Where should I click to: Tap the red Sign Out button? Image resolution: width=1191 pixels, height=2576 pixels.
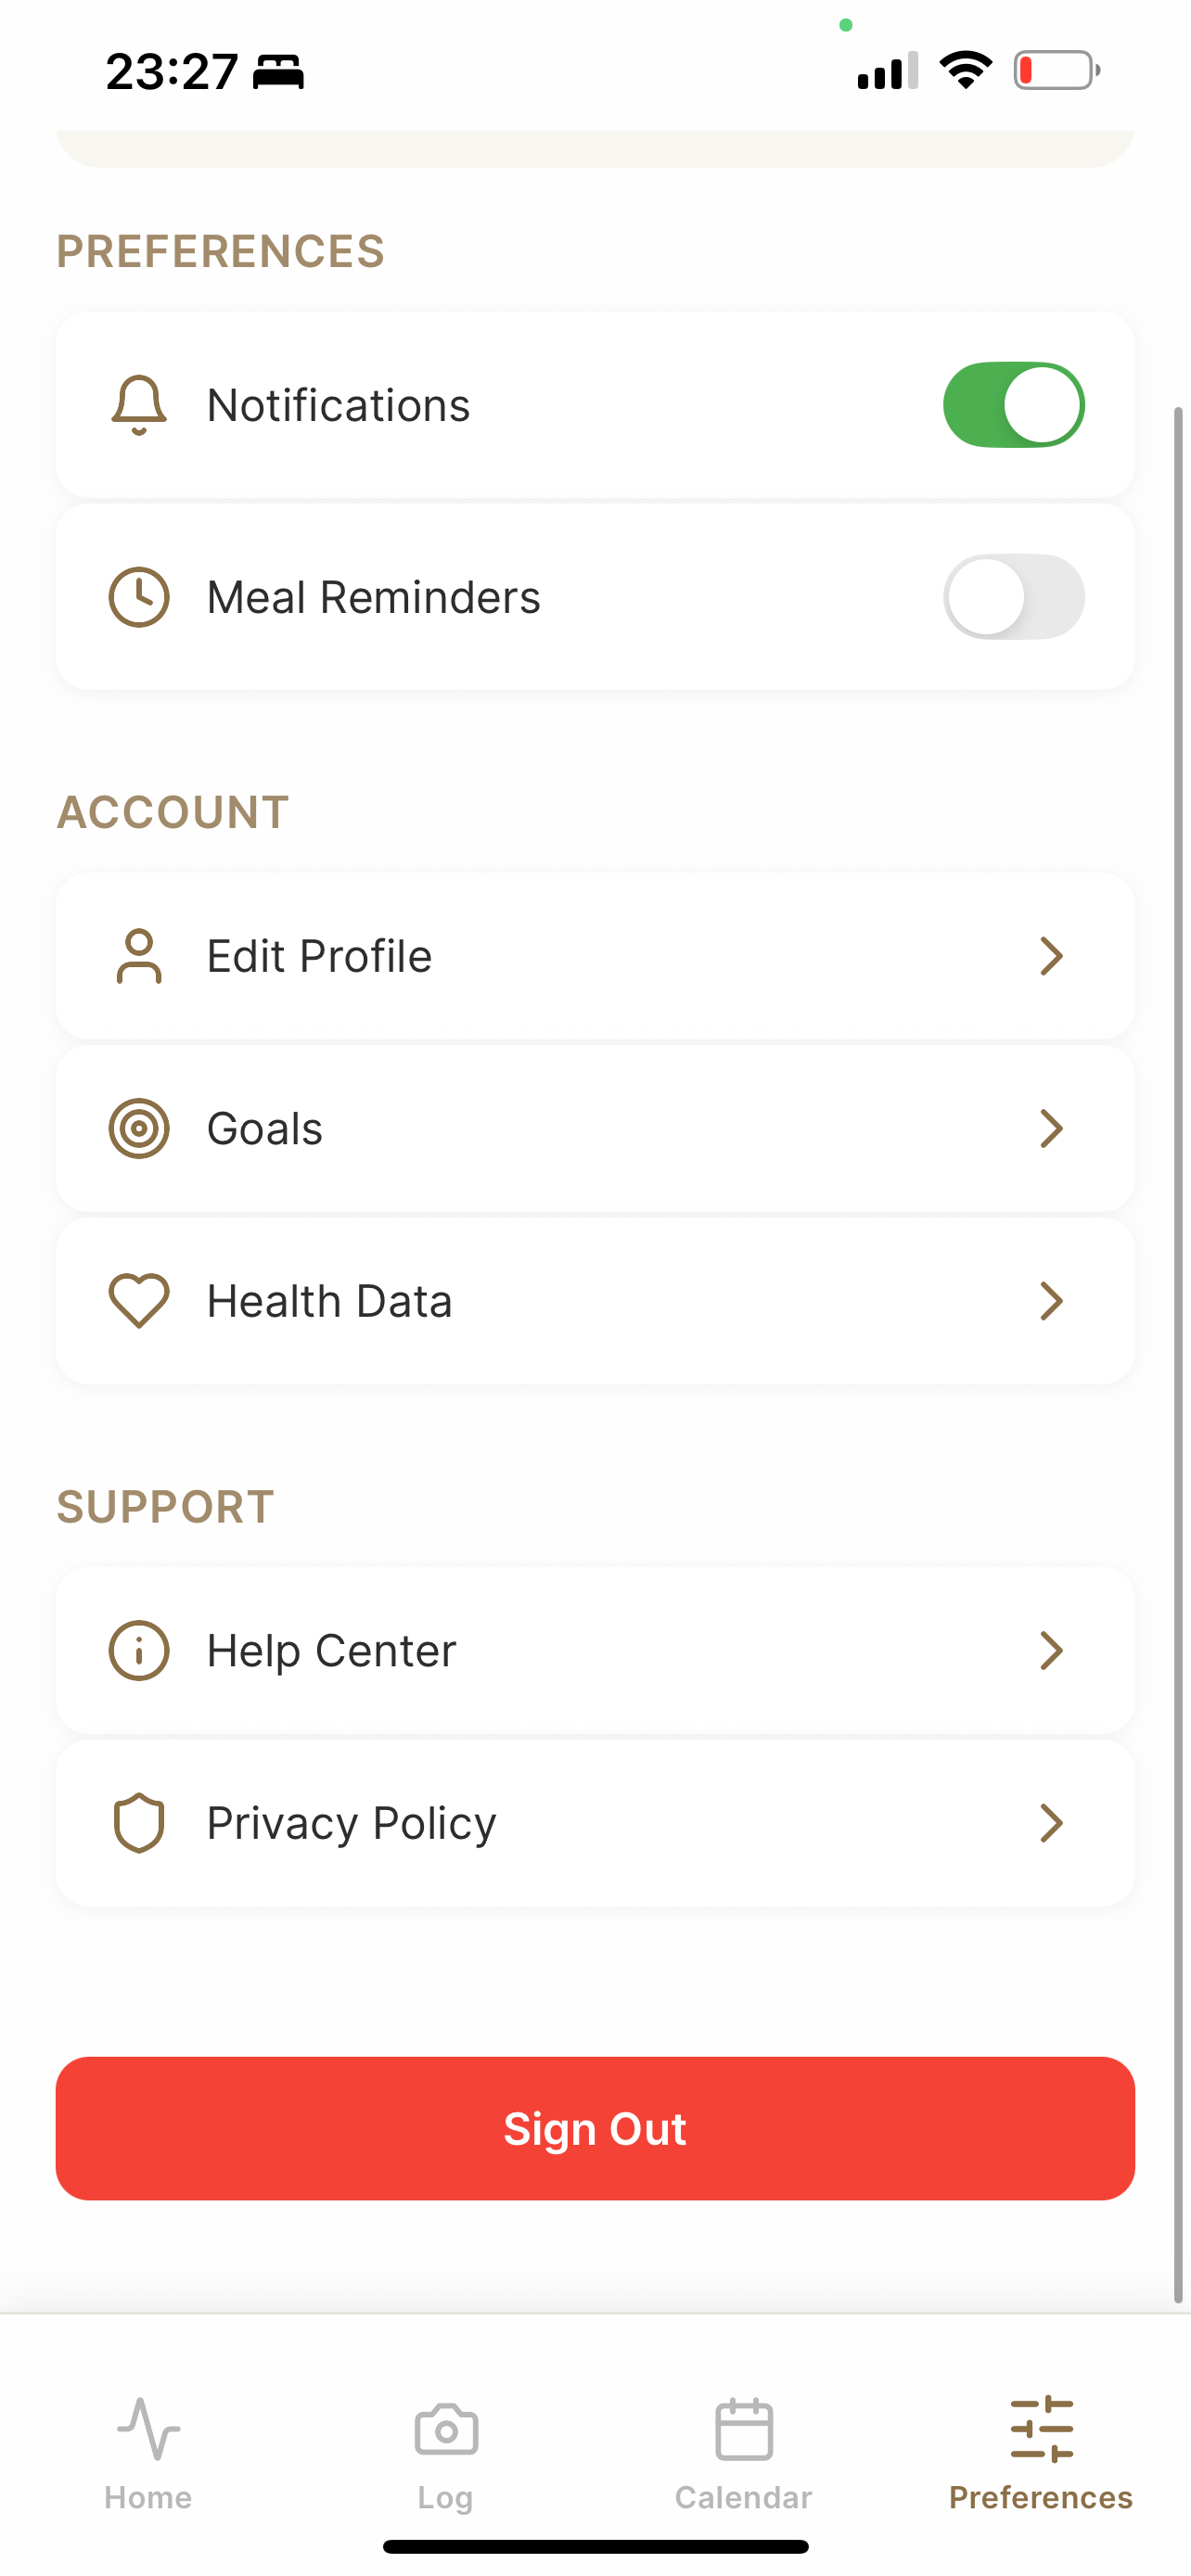coord(595,2128)
